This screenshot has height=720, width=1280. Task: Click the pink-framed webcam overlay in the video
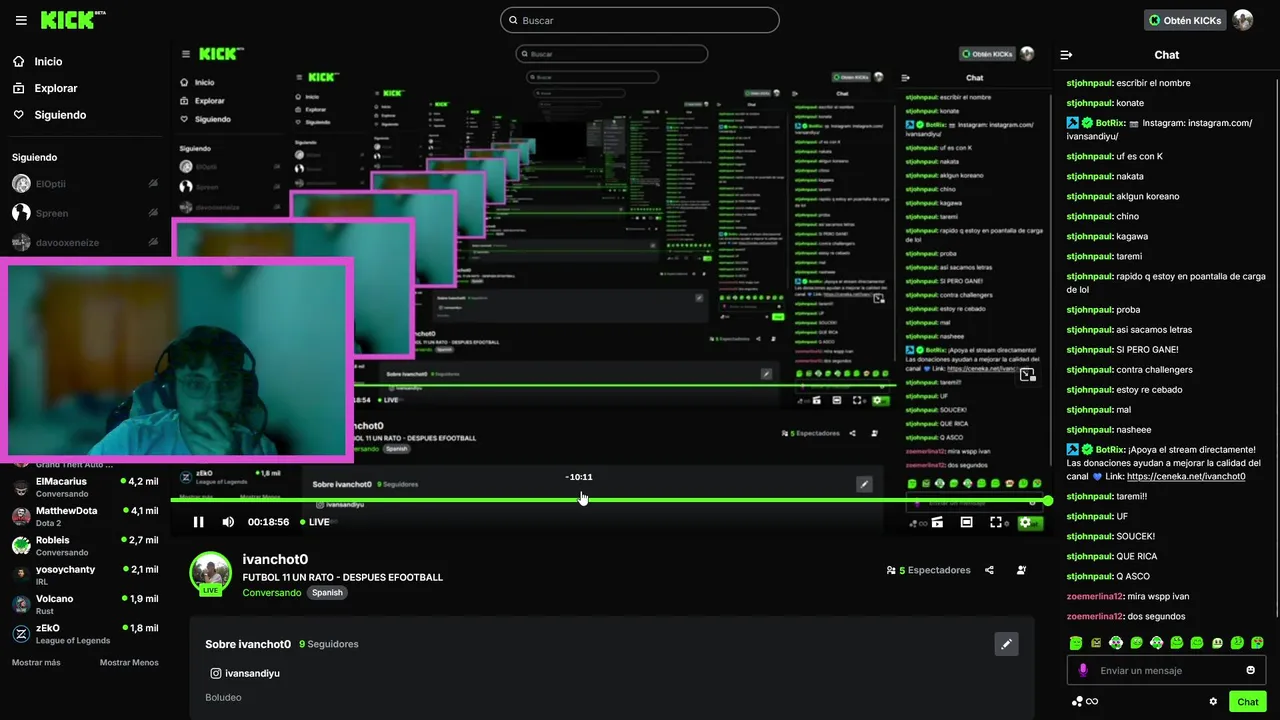click(x=178, y=360)
